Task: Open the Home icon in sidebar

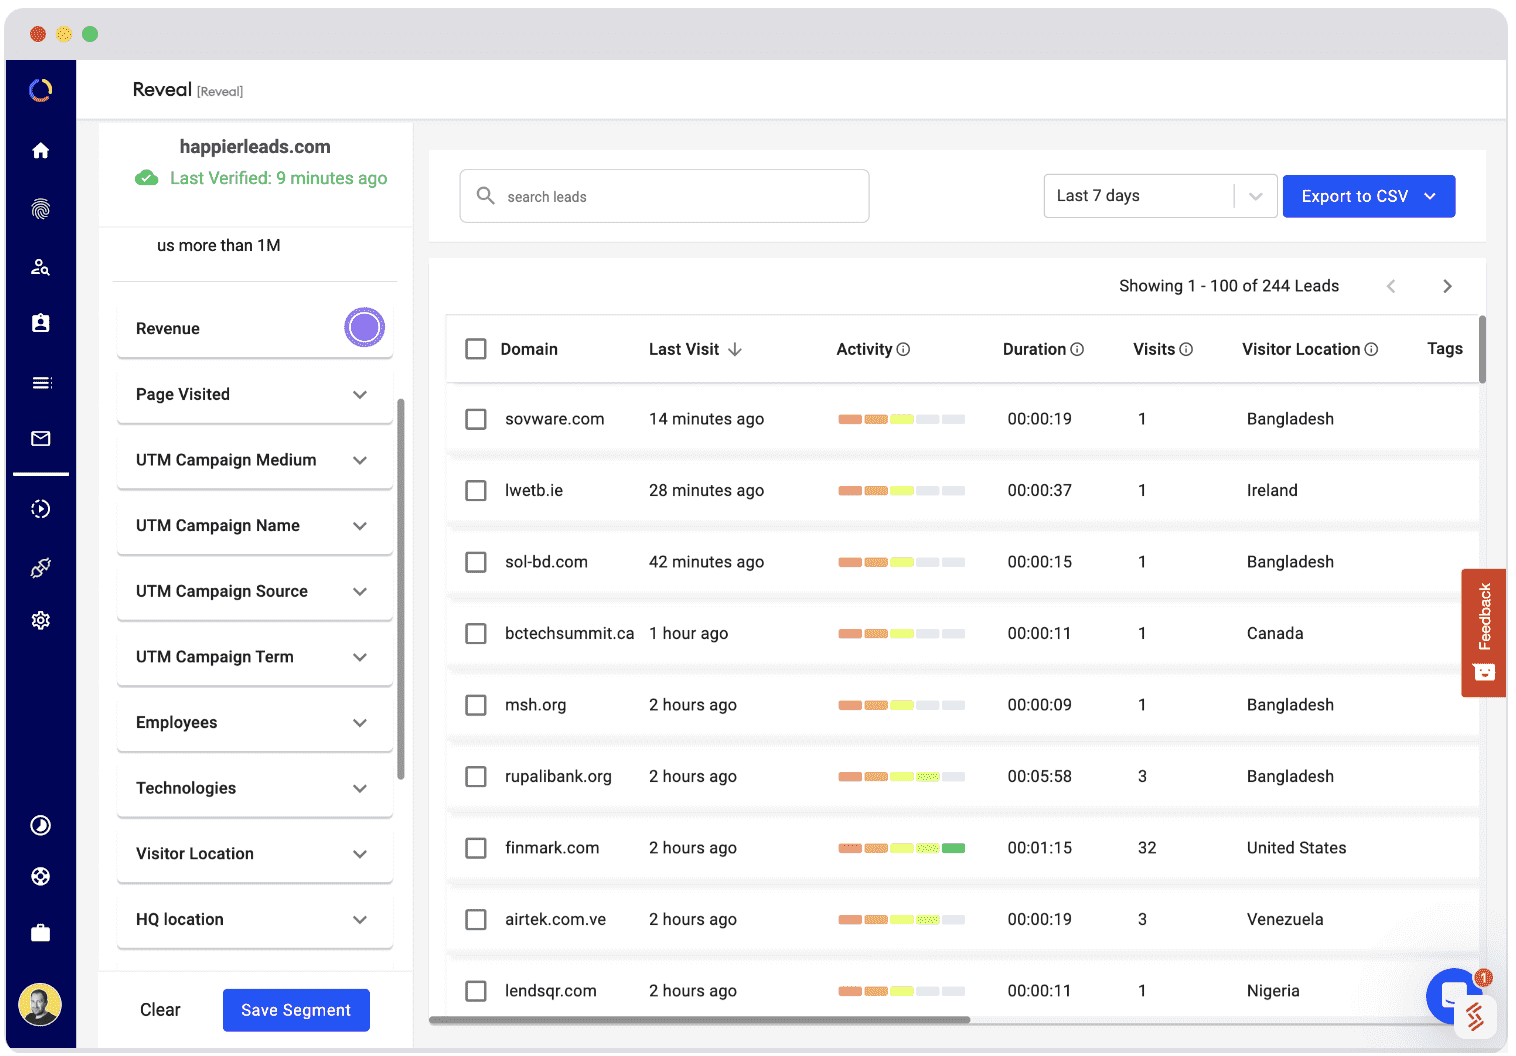Action: (40, 151)
